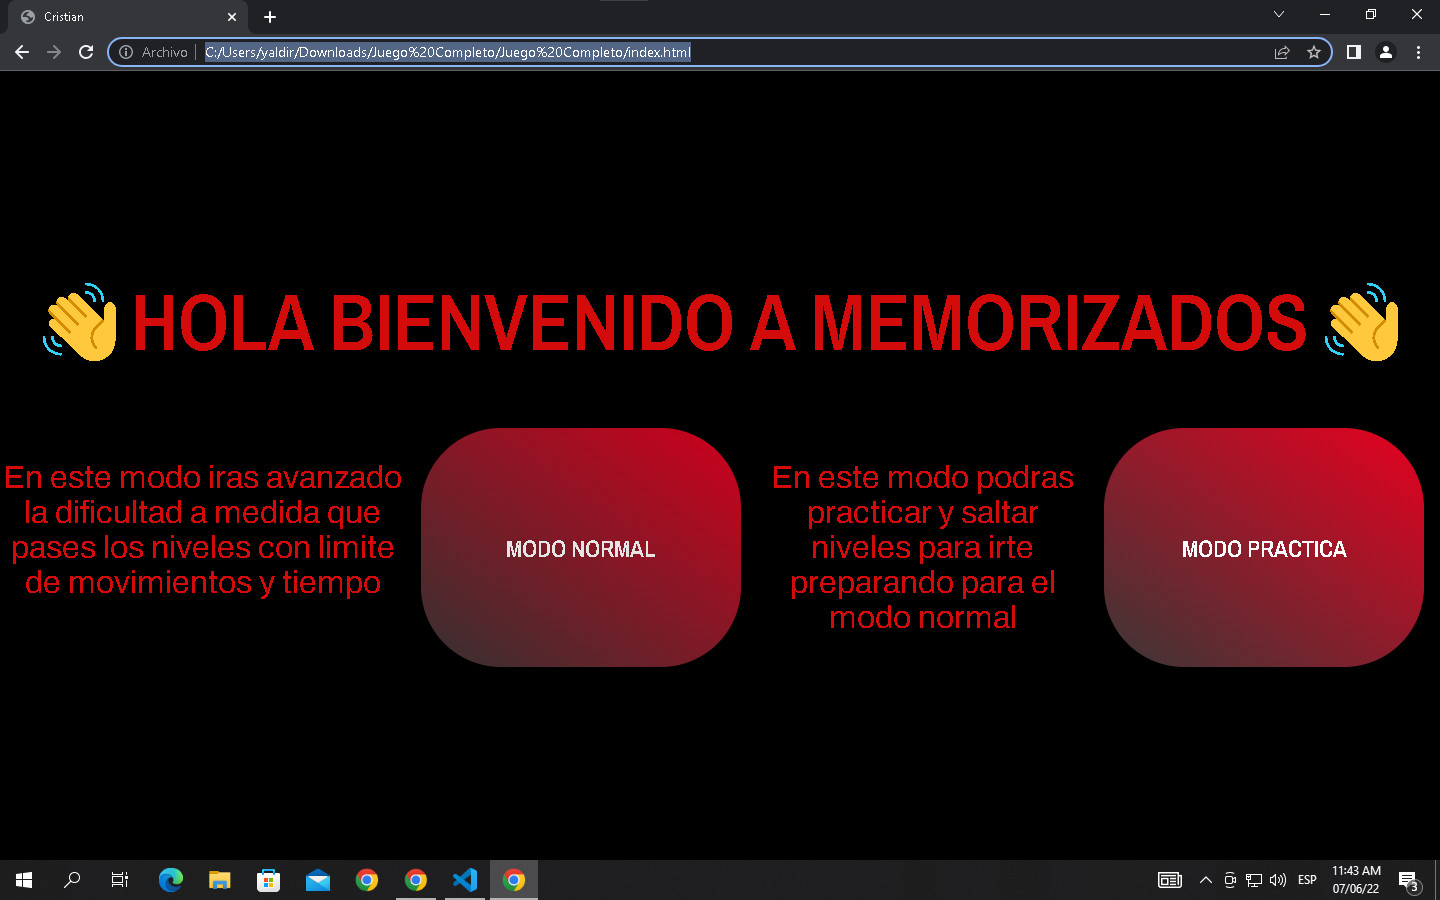Image resolution: width=1440 pixels, height=900 pixels.
Task: View site information icon beside Archivo
Action: click(x=126, y=52)
